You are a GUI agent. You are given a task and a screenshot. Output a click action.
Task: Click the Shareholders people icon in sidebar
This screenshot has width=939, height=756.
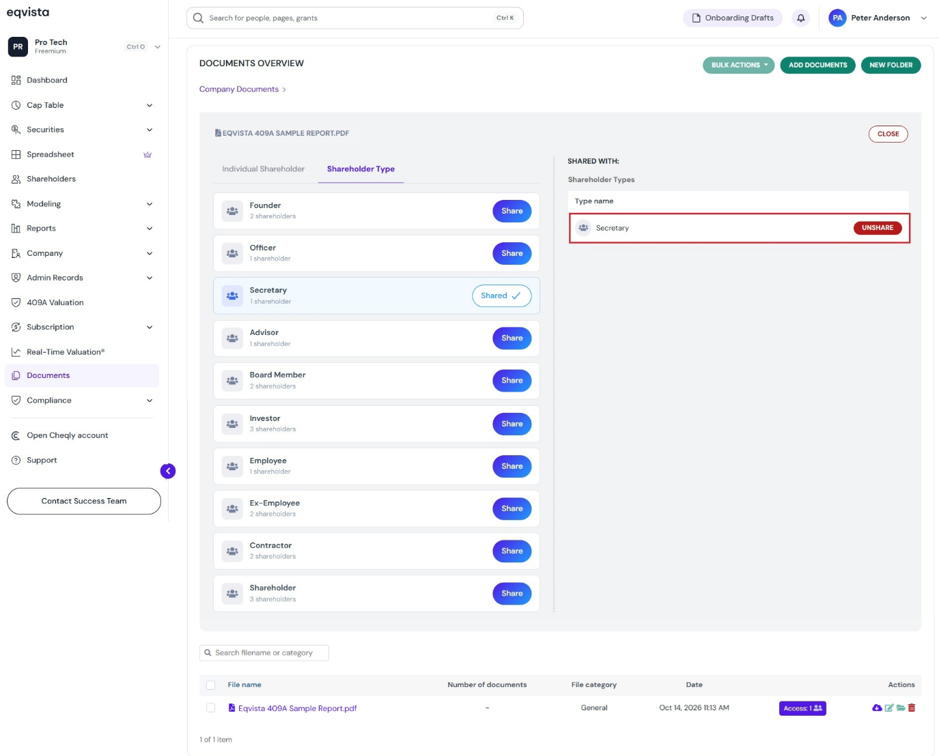(16, 179)
